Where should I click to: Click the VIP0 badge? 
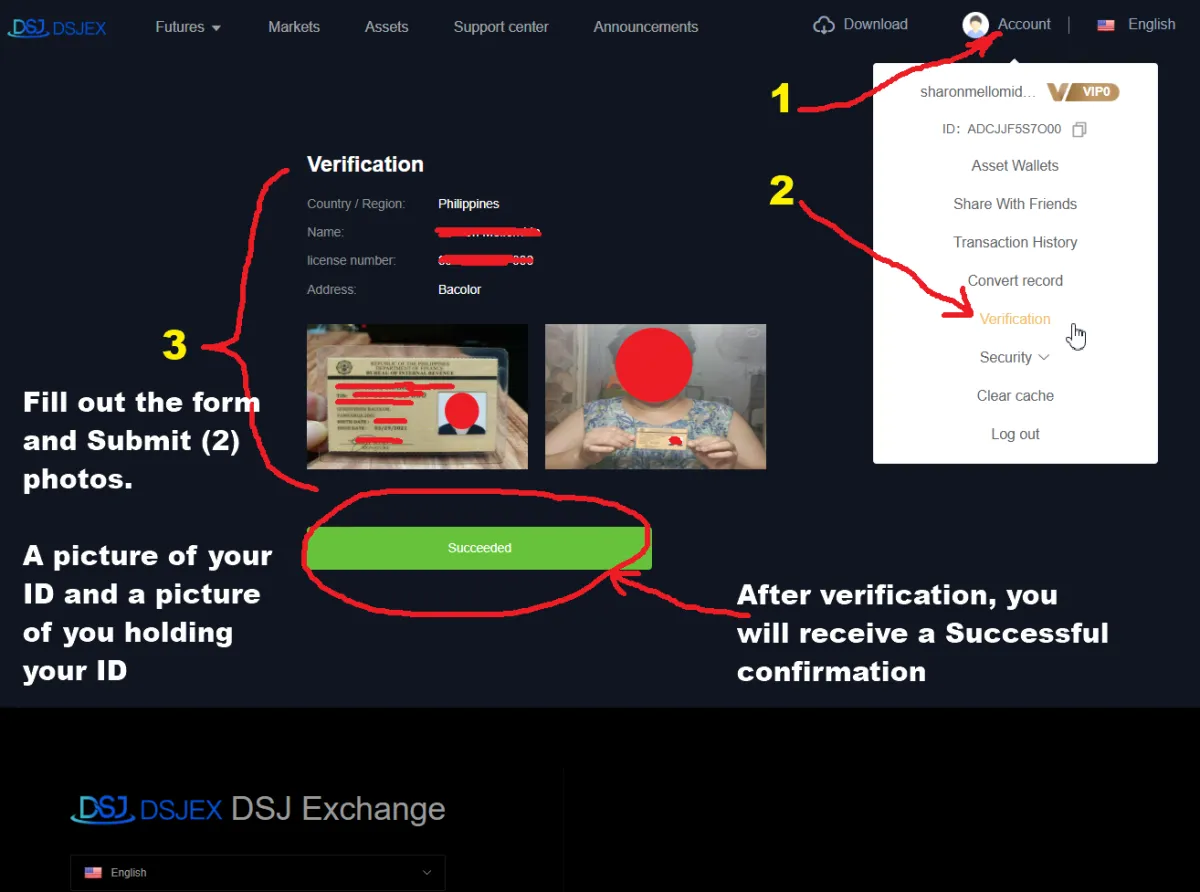coord(1083,92)
